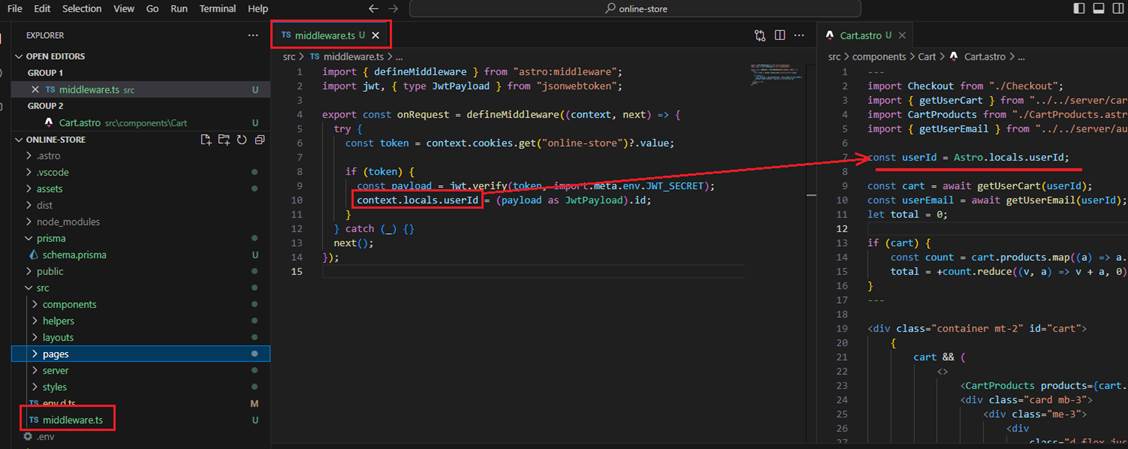This screenshot has width=1128, height=449.
Task: Expand the layouts folder
Action: tap(35, 337)
